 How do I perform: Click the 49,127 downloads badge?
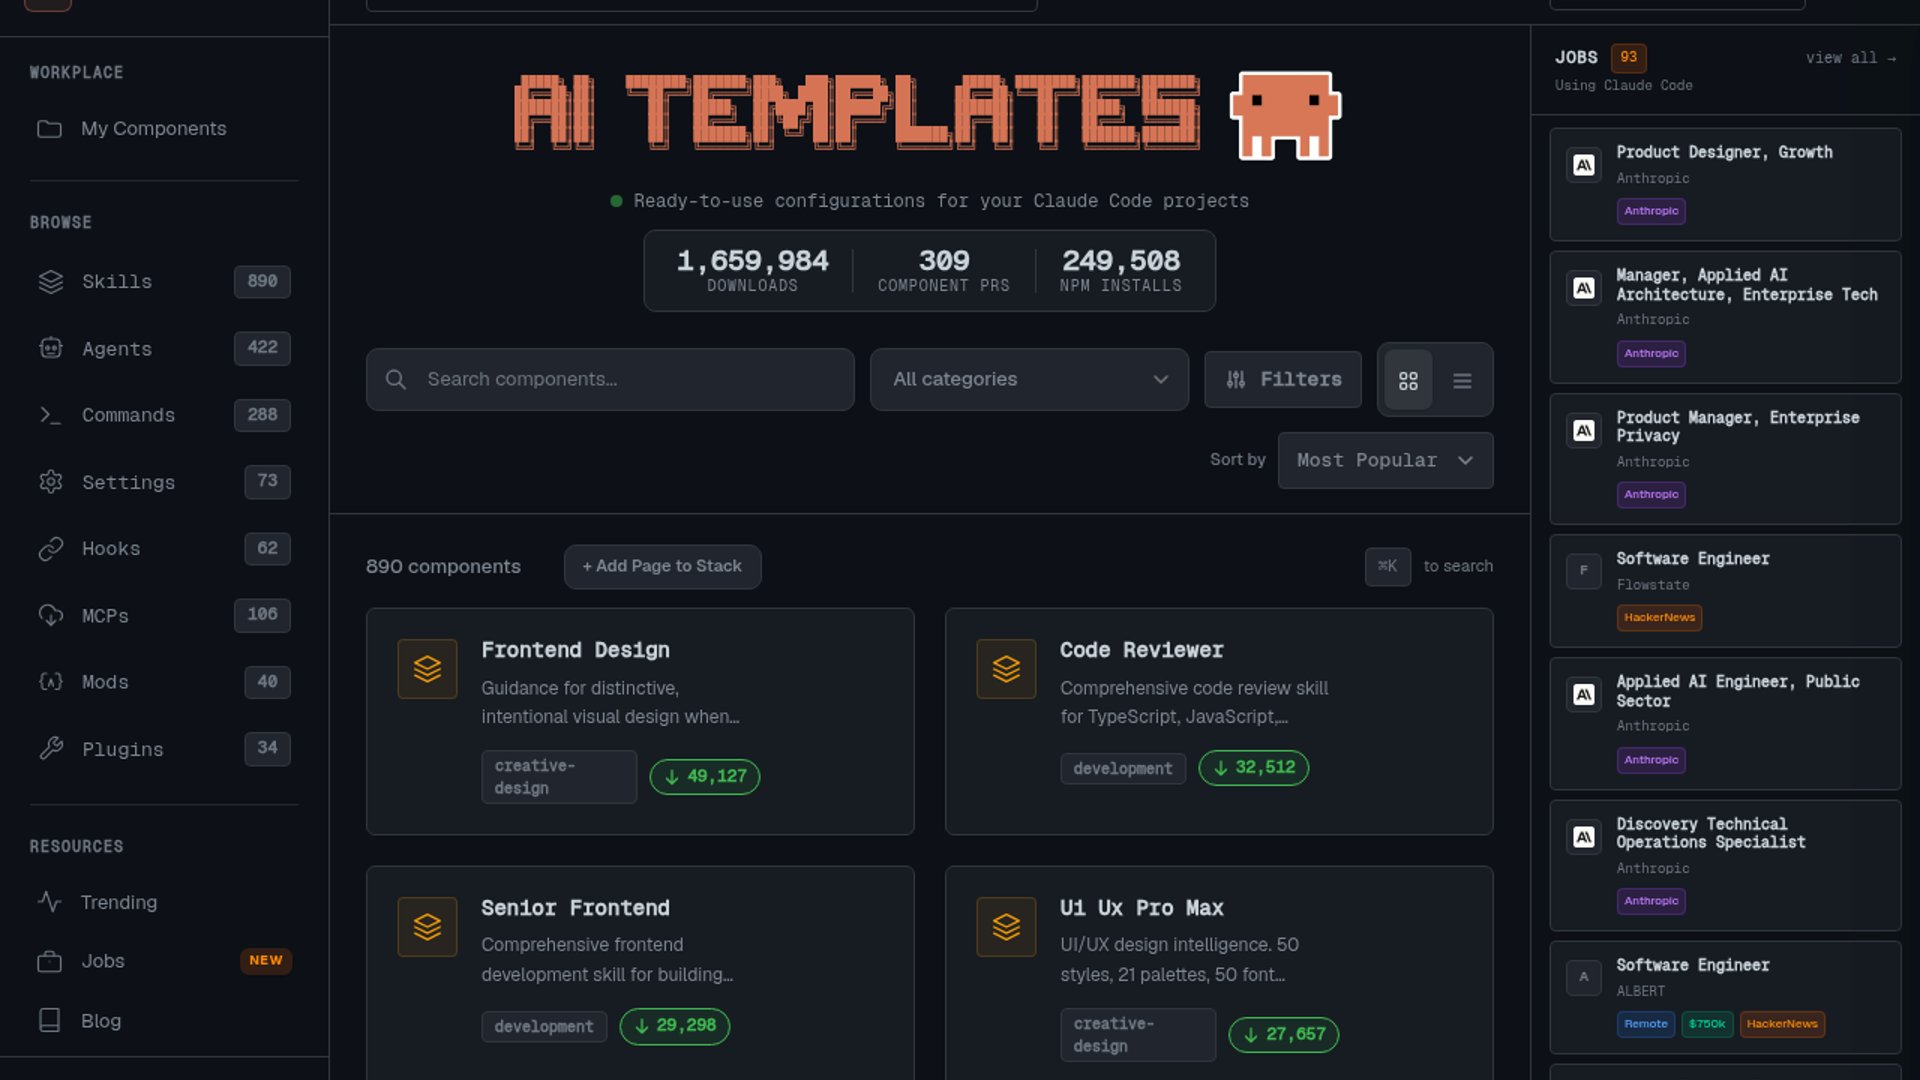(705, 777)
